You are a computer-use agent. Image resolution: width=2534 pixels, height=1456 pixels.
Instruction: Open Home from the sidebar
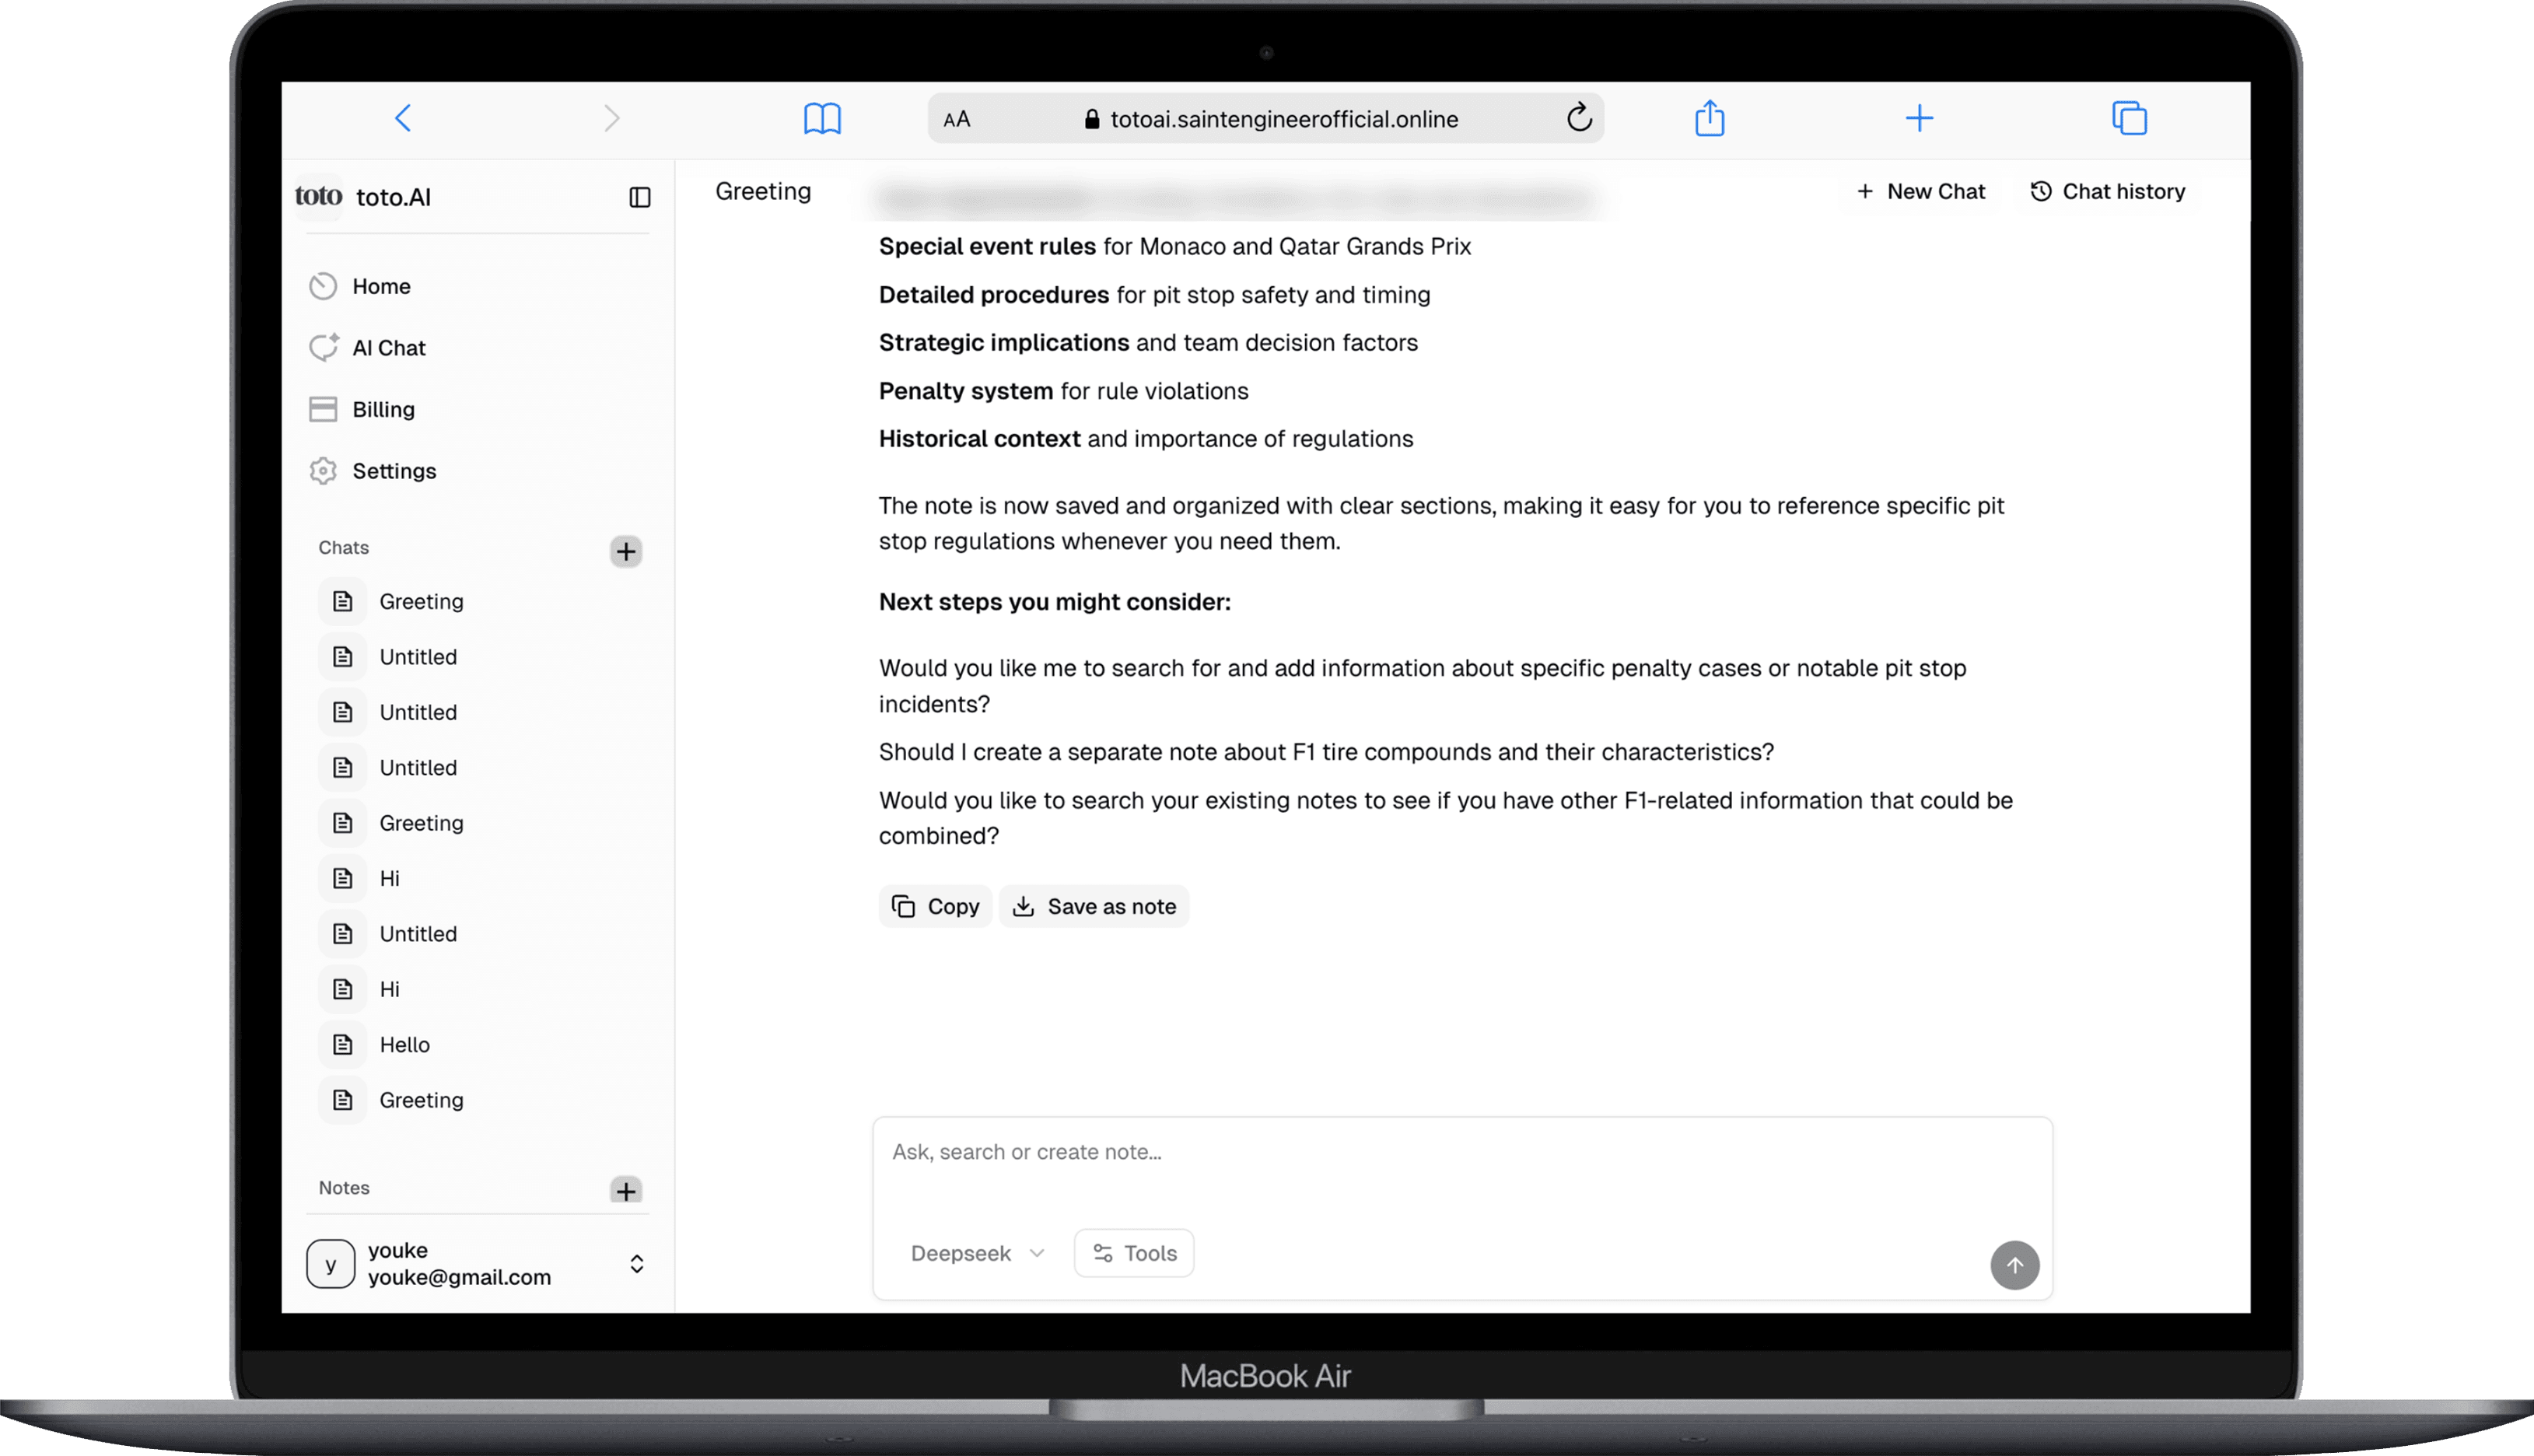click(381, 285)
